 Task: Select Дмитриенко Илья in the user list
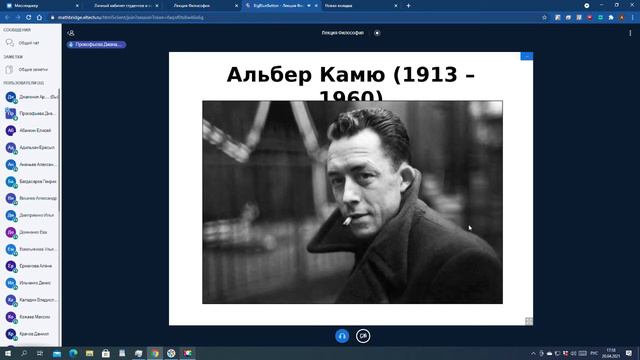pos(31,215)
